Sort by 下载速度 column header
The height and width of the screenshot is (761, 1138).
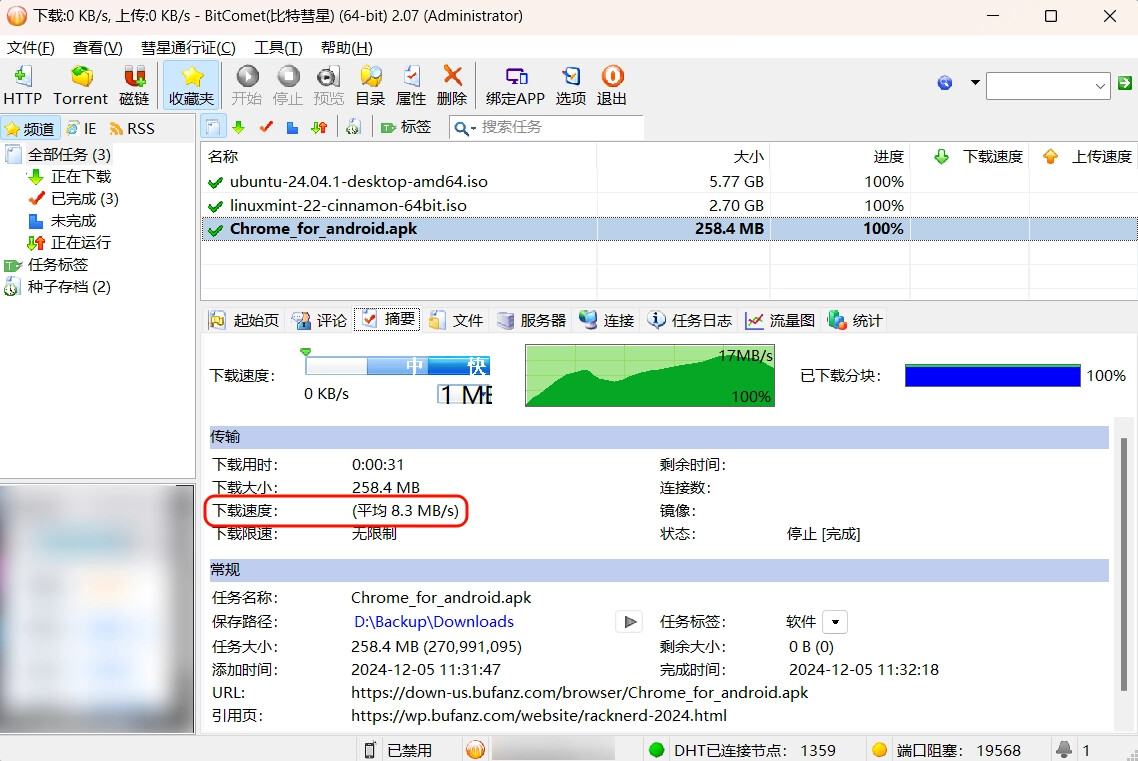coord(970,157)
